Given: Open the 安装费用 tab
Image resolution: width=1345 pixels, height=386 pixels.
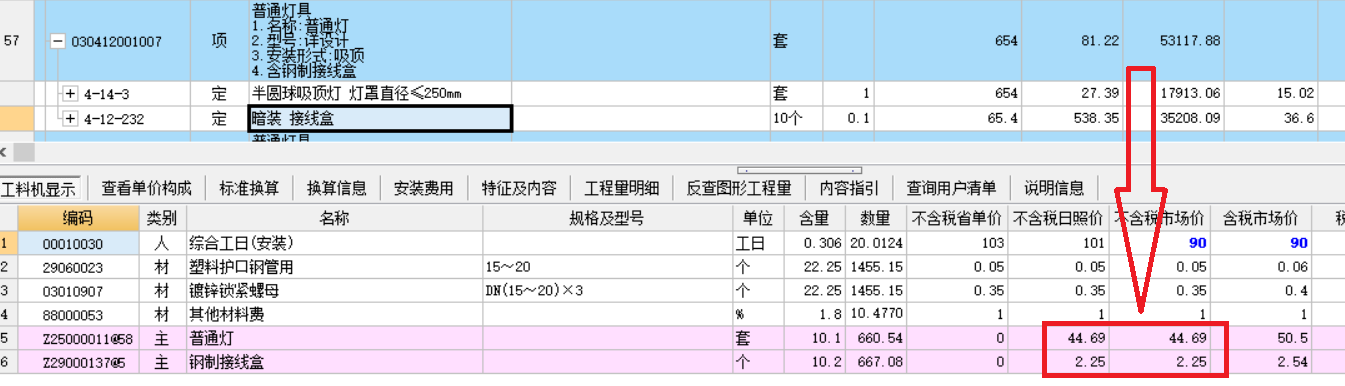Looking at the screenshot, I should tap(423, 188).
